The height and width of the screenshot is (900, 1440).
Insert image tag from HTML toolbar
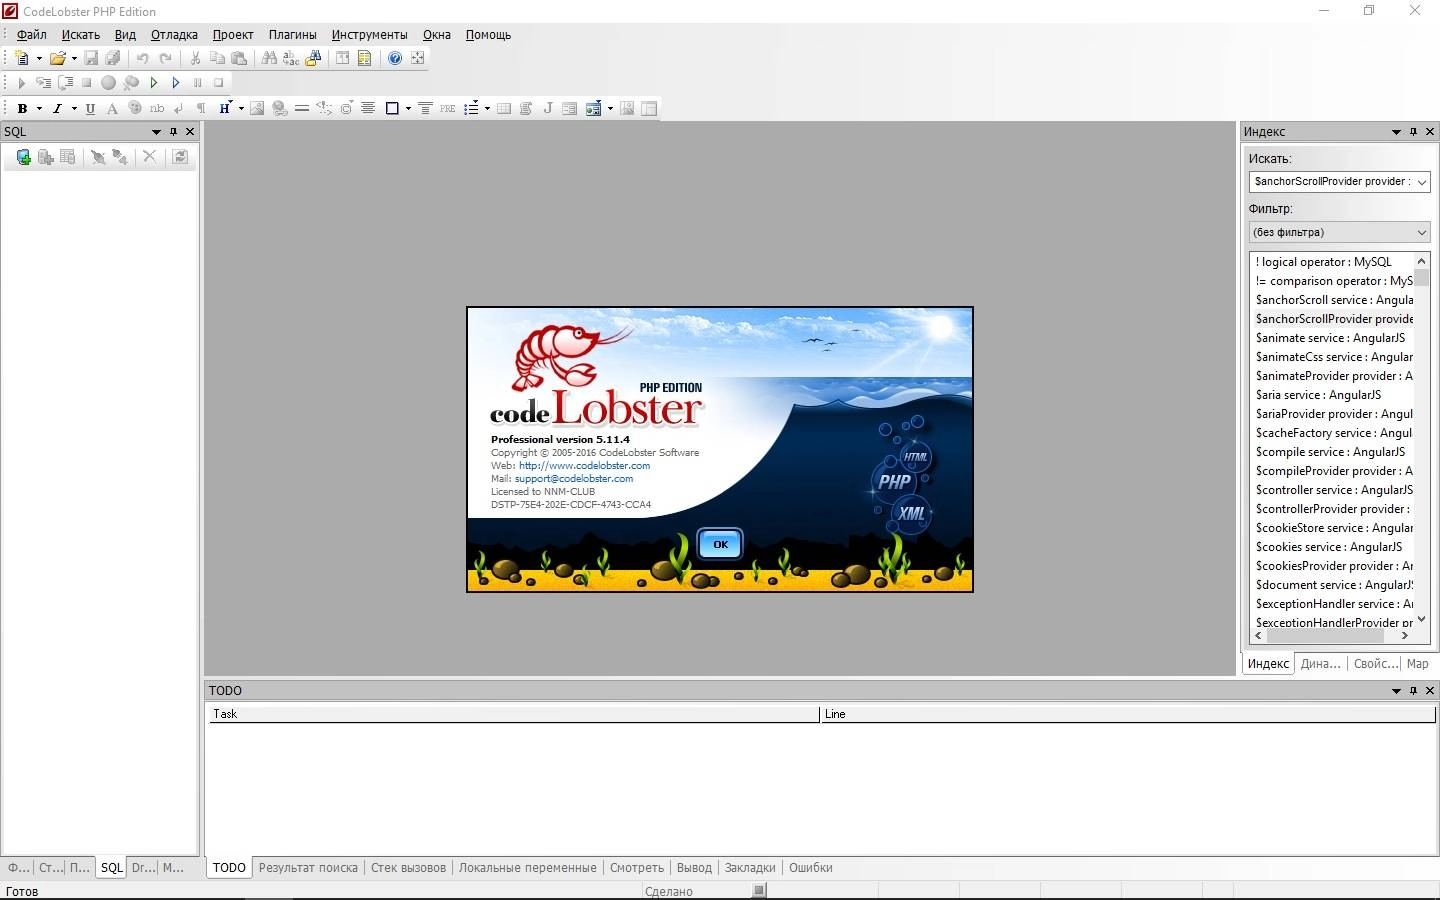click(257, 108)
